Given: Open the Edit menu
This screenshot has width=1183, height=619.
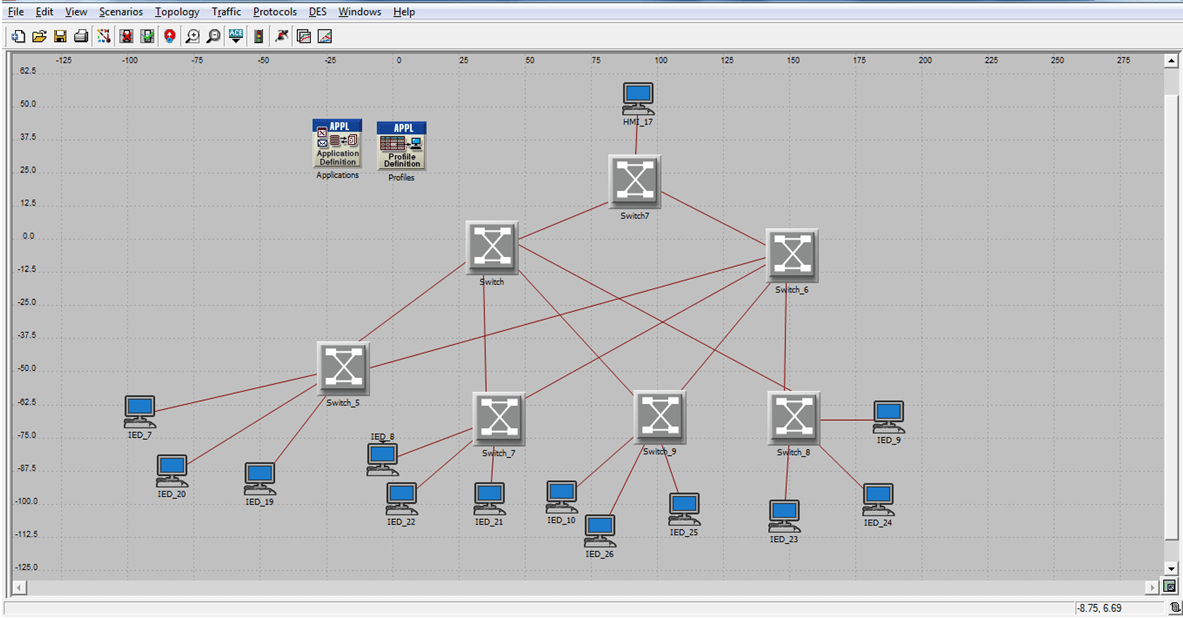Looking at the screenshot, I should [x=45, y=11].
